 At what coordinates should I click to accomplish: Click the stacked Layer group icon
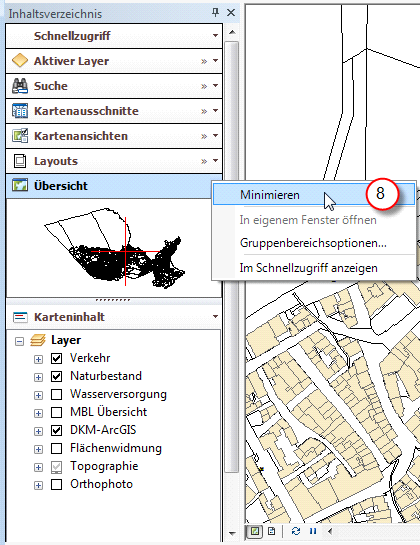38,340
